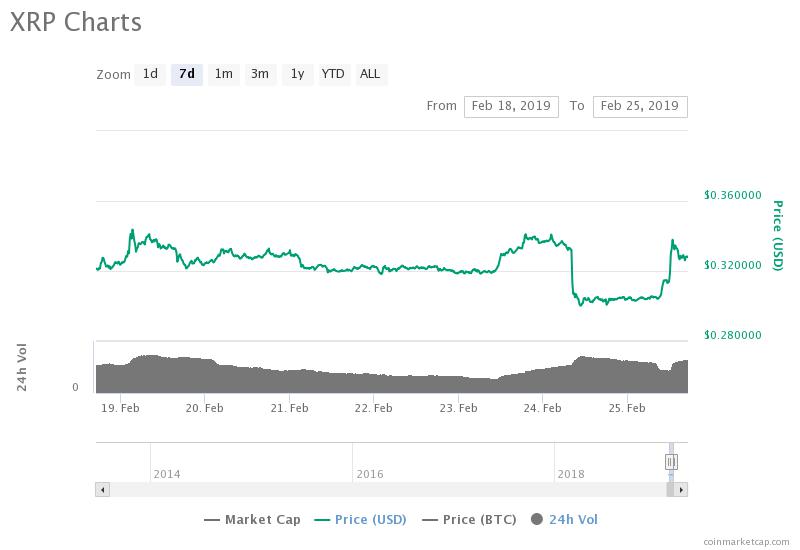The height and width of the screenshot is (550, 800).
Task: Open the coinmarketcap.com credit link
Action: point(746,542)
